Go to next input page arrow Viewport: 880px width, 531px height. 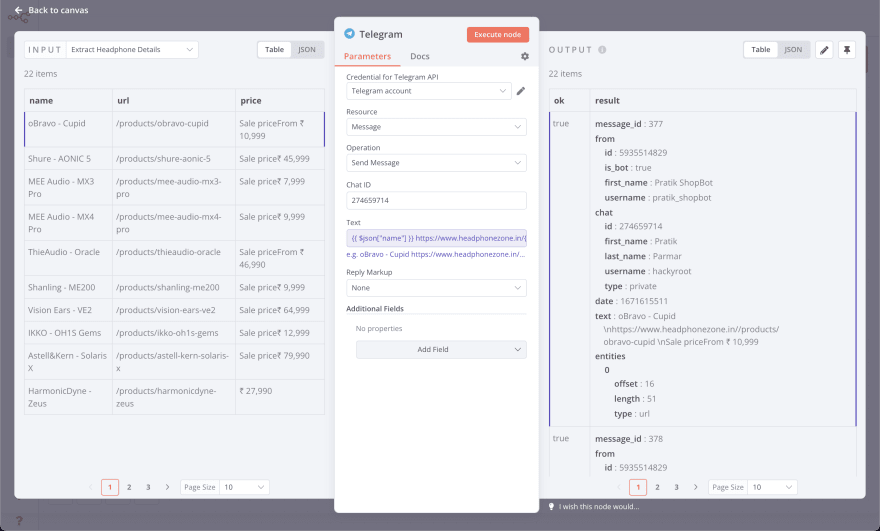[167, 487]
